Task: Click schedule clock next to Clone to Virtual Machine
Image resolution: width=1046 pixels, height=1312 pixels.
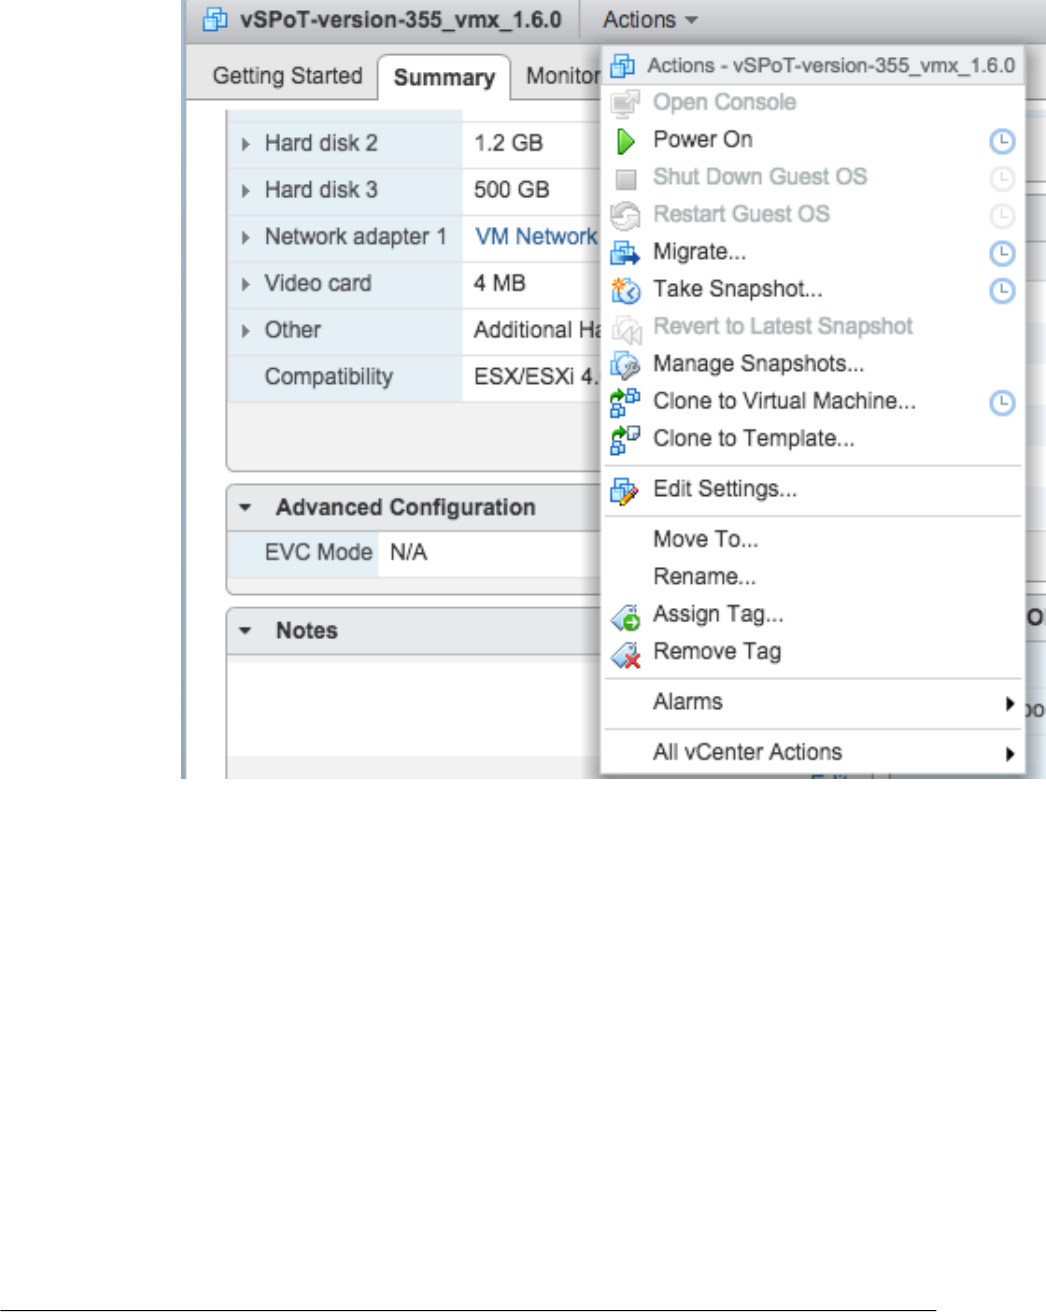Action: pyautogui.click(x=1002, y=403)
